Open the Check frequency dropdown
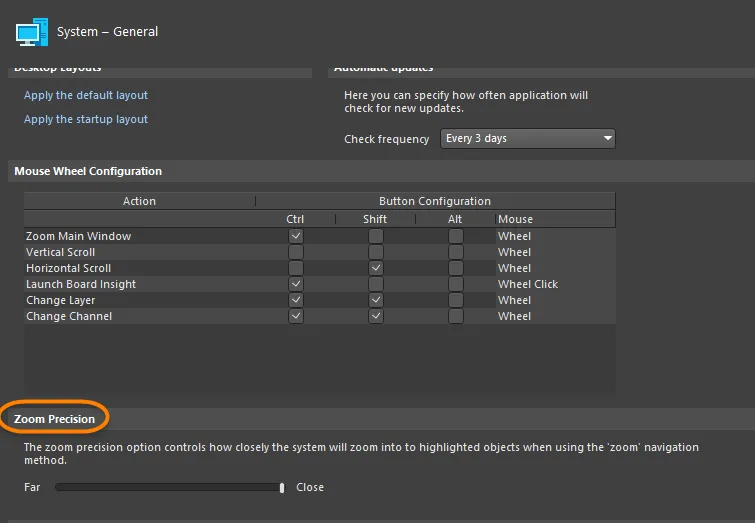Viewport: 755px width, 523px height. pyautogui.click(x=527, y=138)
